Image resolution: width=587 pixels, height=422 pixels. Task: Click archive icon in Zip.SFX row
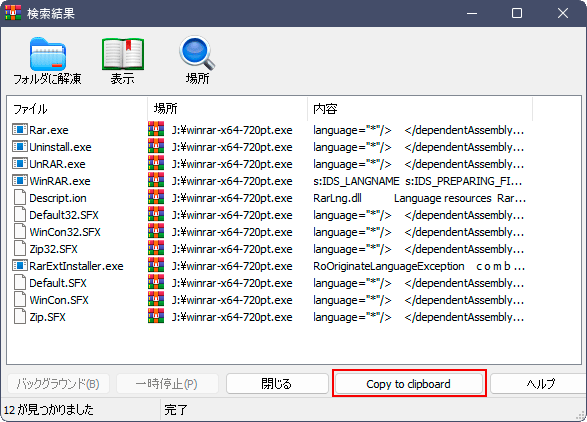click(x=156, y=316)
